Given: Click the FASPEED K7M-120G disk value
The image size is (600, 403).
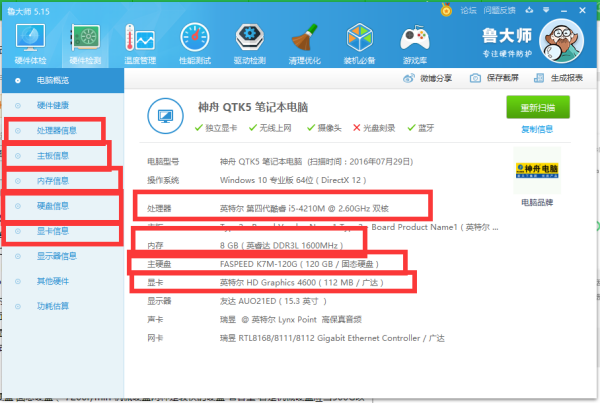Looking at the screenshot, I should pos(299,264).
